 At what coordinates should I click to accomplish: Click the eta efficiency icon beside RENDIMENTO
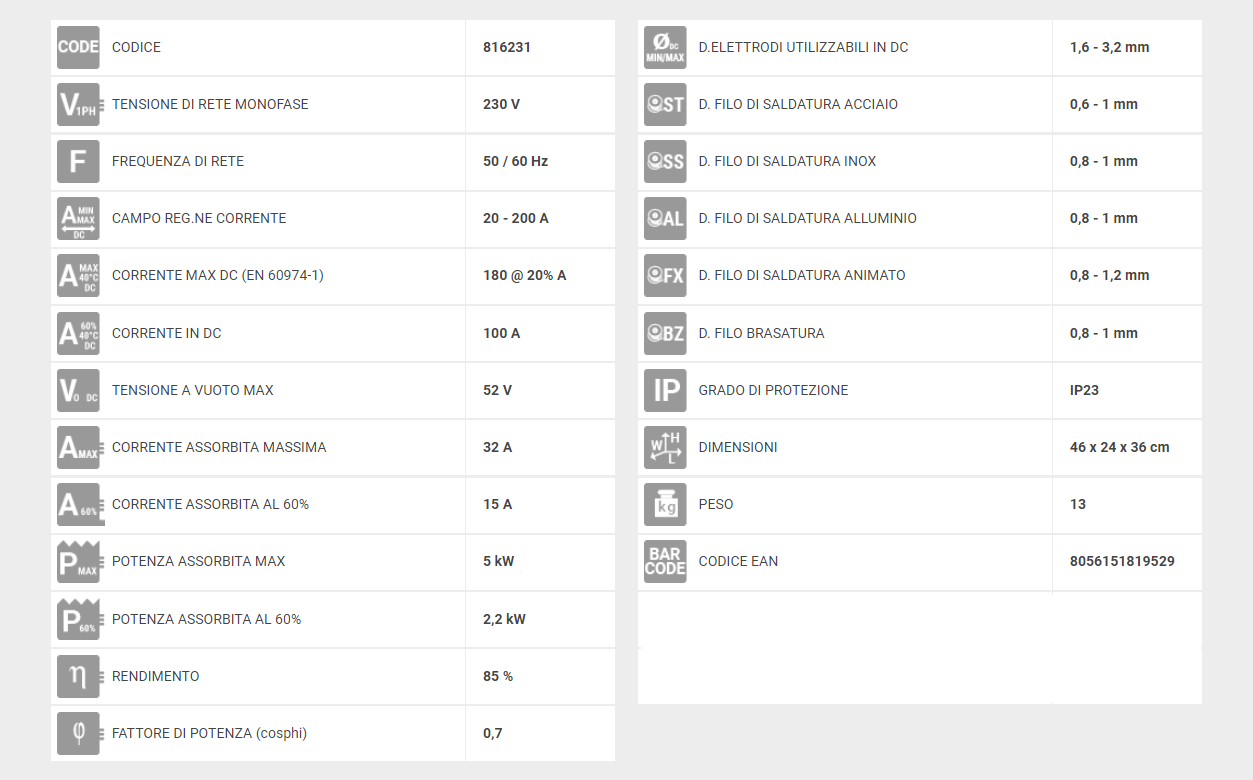pyautogui.click(x=78, y=676)
